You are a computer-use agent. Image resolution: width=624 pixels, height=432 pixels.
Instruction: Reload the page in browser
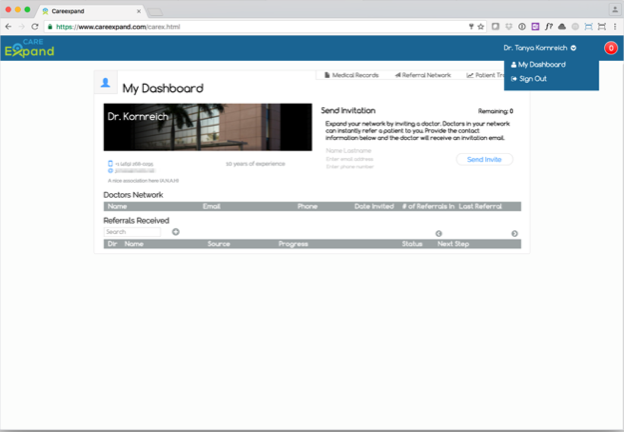tap(36, 26)
